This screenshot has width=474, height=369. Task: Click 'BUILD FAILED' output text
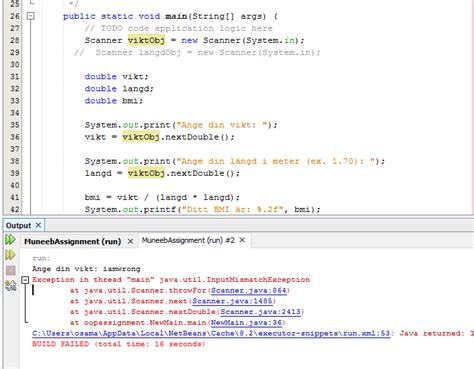(61, 344)
